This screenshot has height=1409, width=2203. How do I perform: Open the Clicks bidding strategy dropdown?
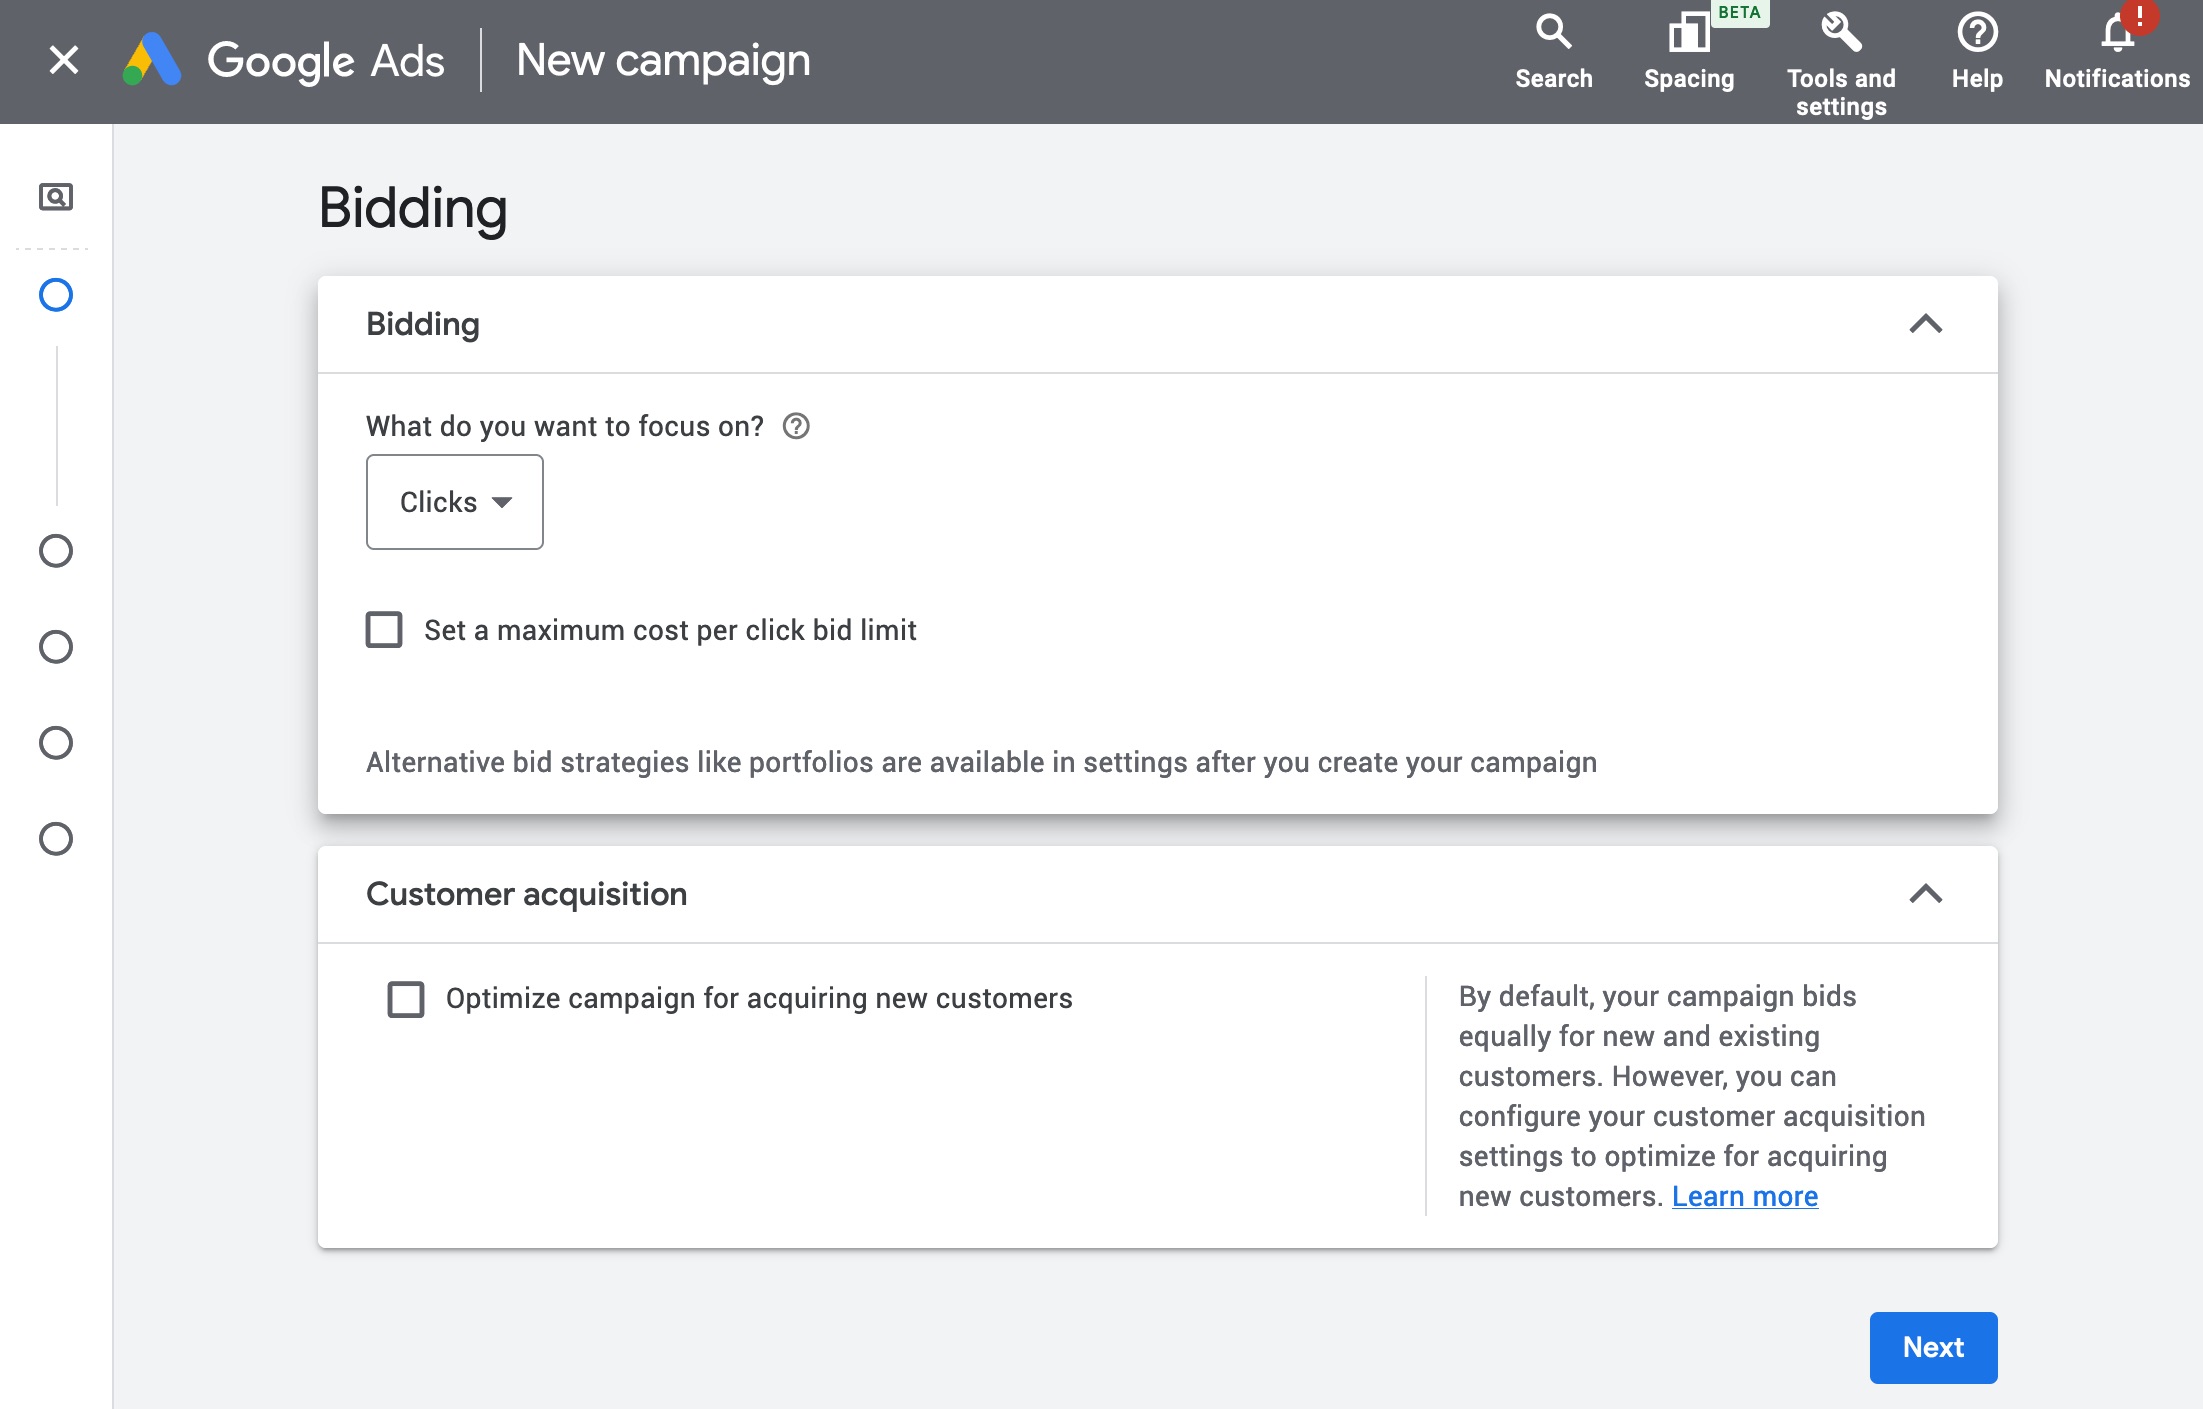click(454, 501)
